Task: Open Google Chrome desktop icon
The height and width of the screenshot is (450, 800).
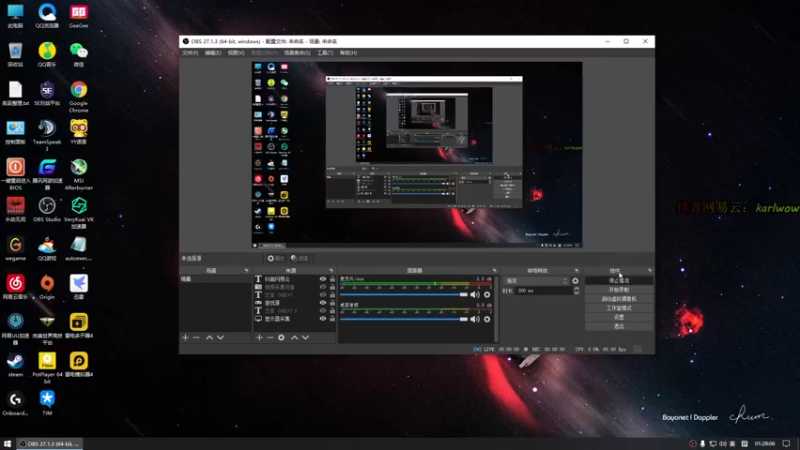Action: pos(79,96)
